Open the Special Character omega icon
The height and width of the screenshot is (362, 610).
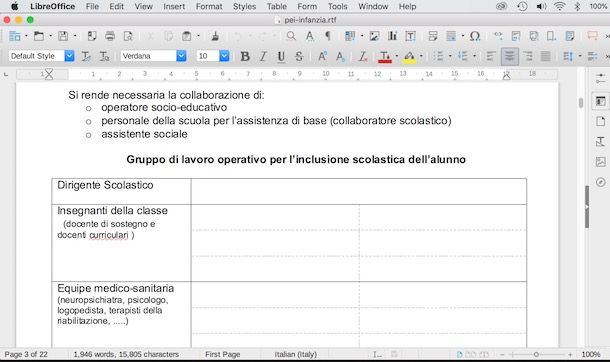475,36
